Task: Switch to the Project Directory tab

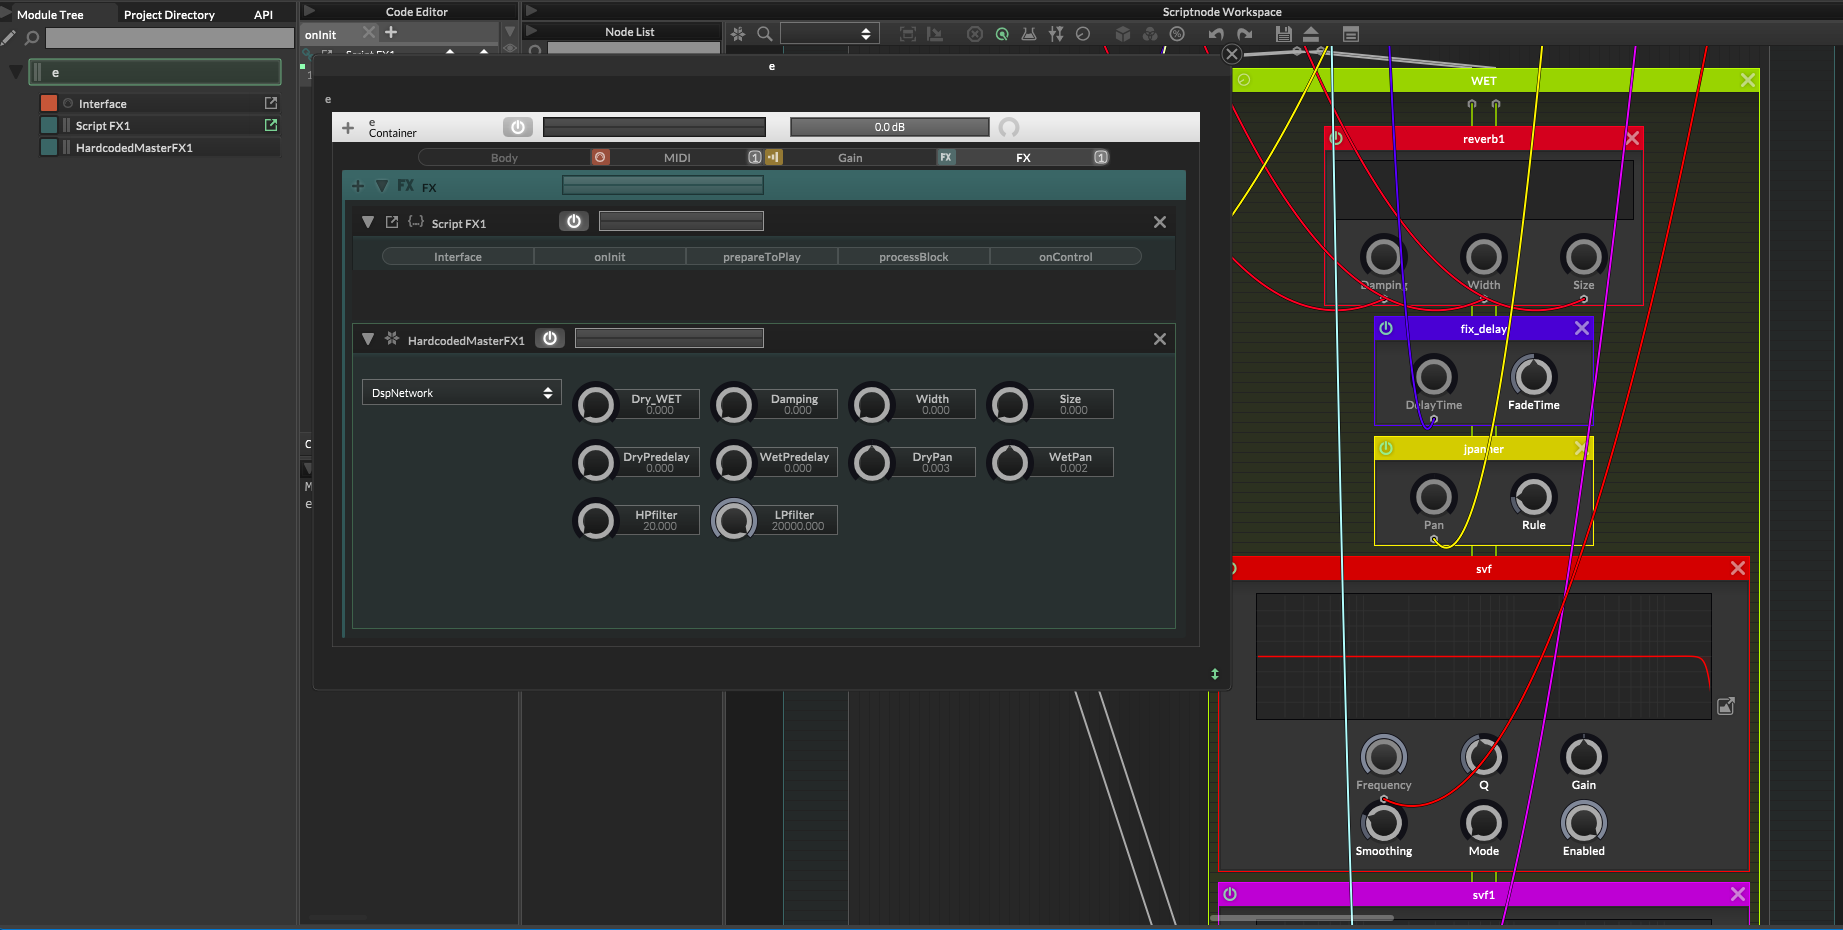Action: 169,15
